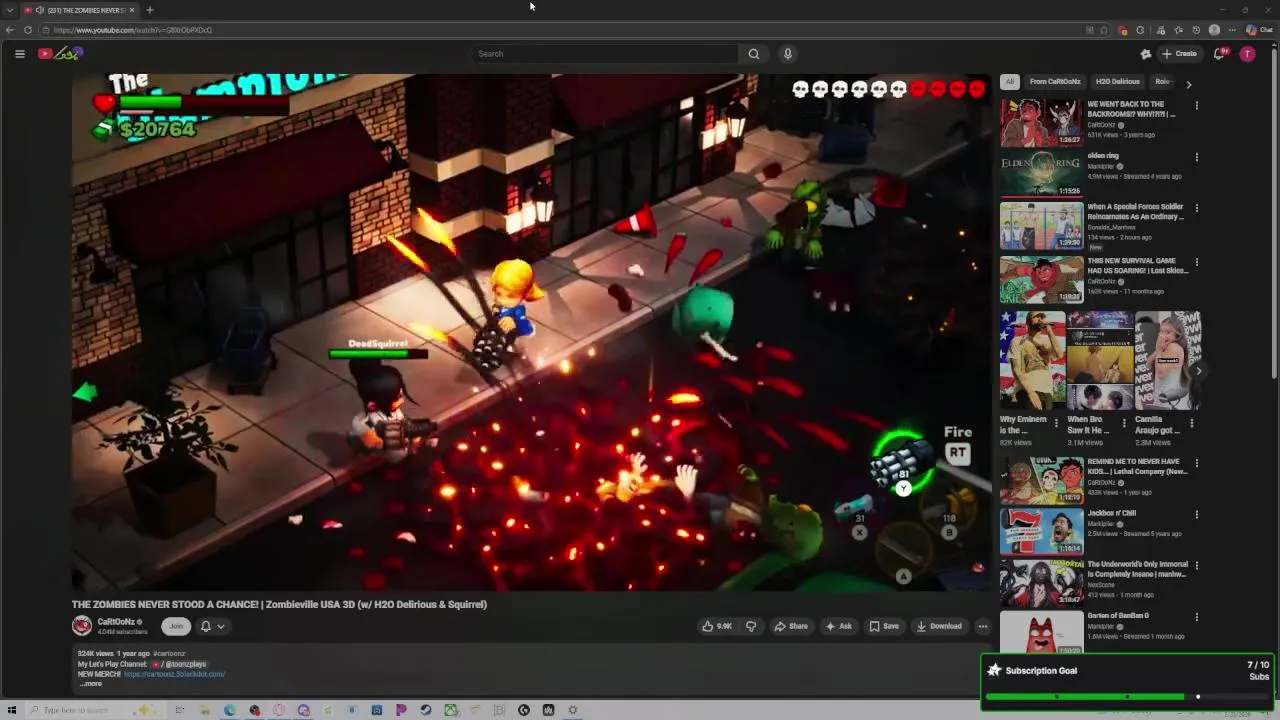Open the sparkle icon beside Create
The height and width of the screenshot is (720, 1280).
[x=1146, y=54]
